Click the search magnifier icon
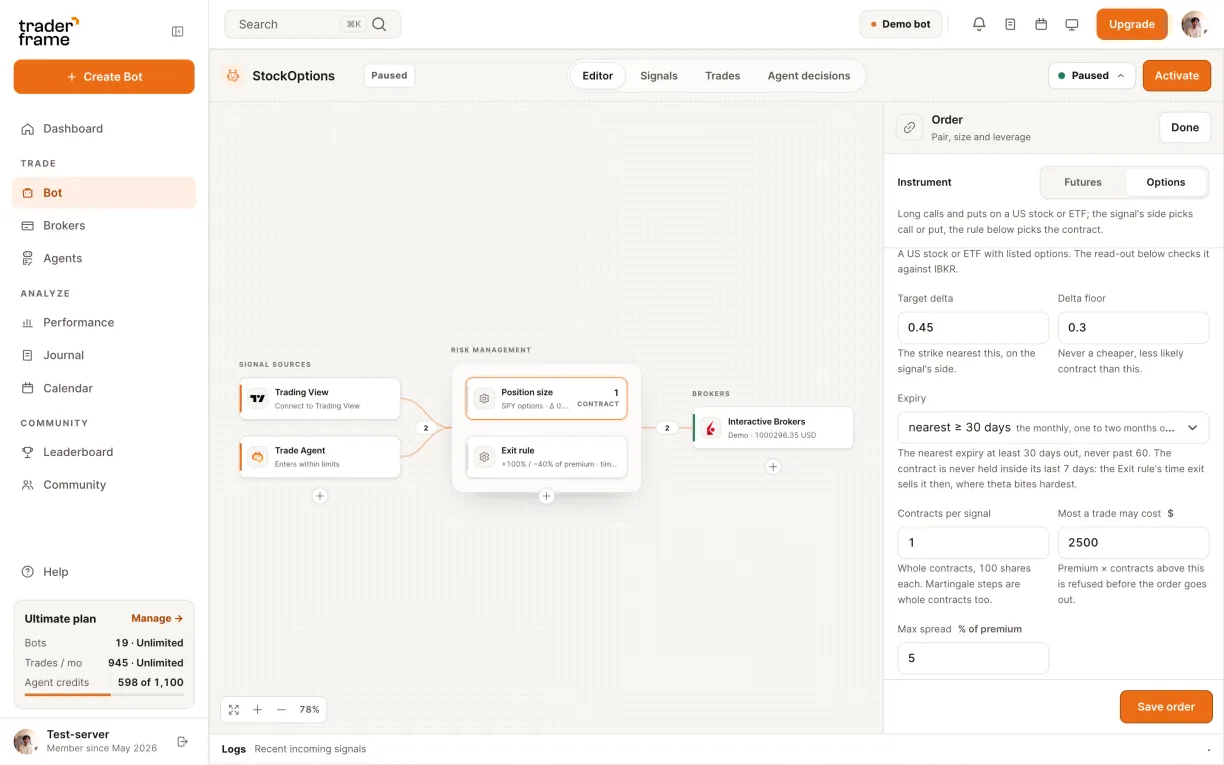Image resolution: width=1224 pixels, height=765 pixels. coord(379,24)
